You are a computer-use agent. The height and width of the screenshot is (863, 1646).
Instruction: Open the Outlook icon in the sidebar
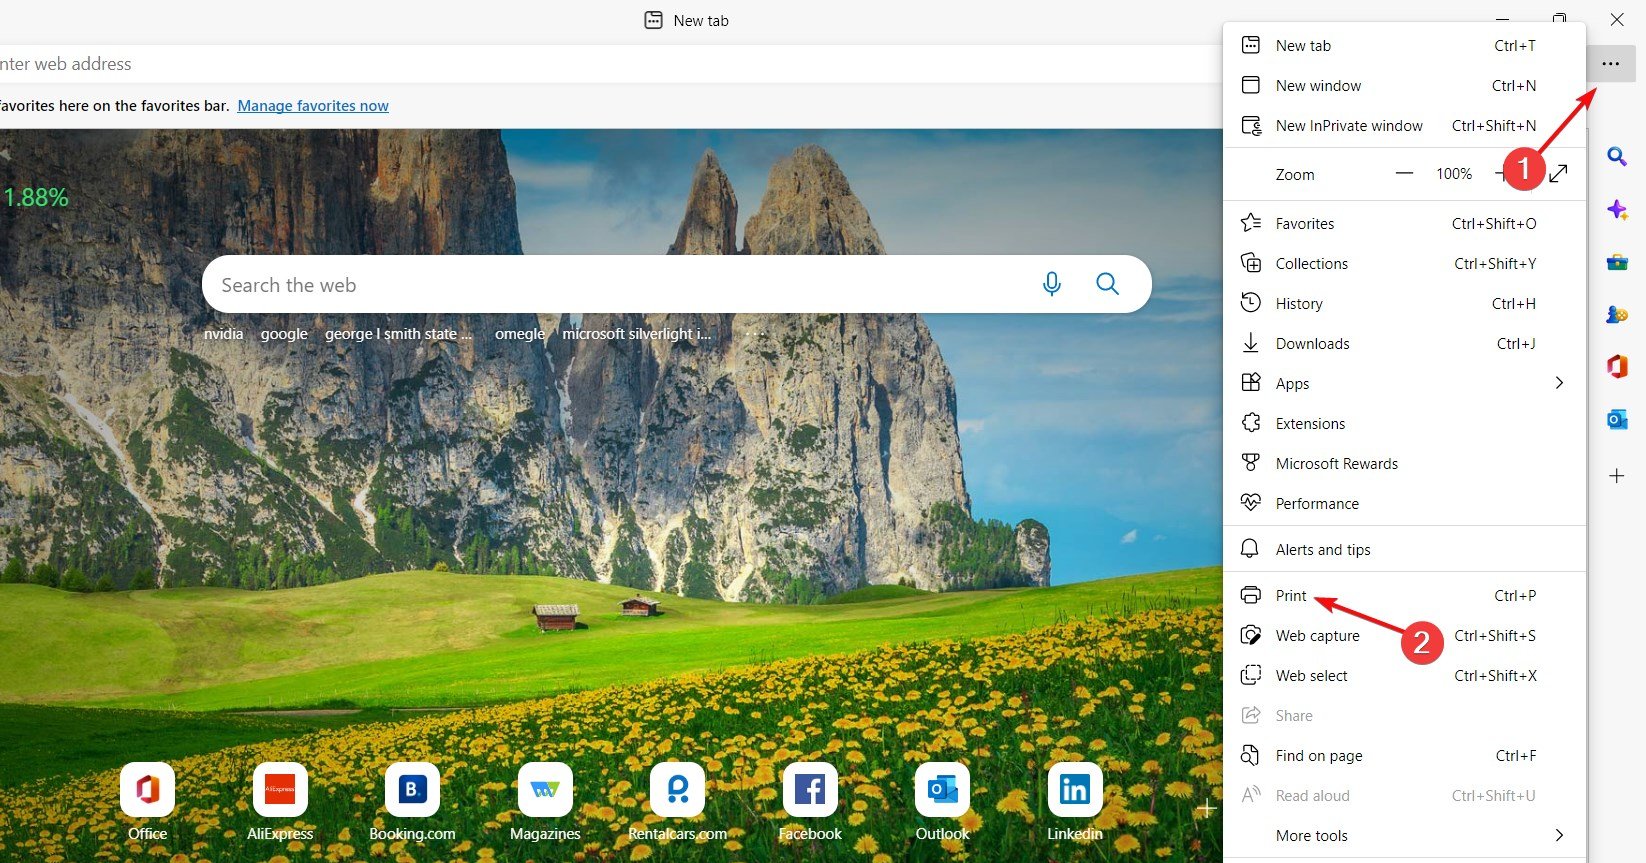coord(1617,420)
